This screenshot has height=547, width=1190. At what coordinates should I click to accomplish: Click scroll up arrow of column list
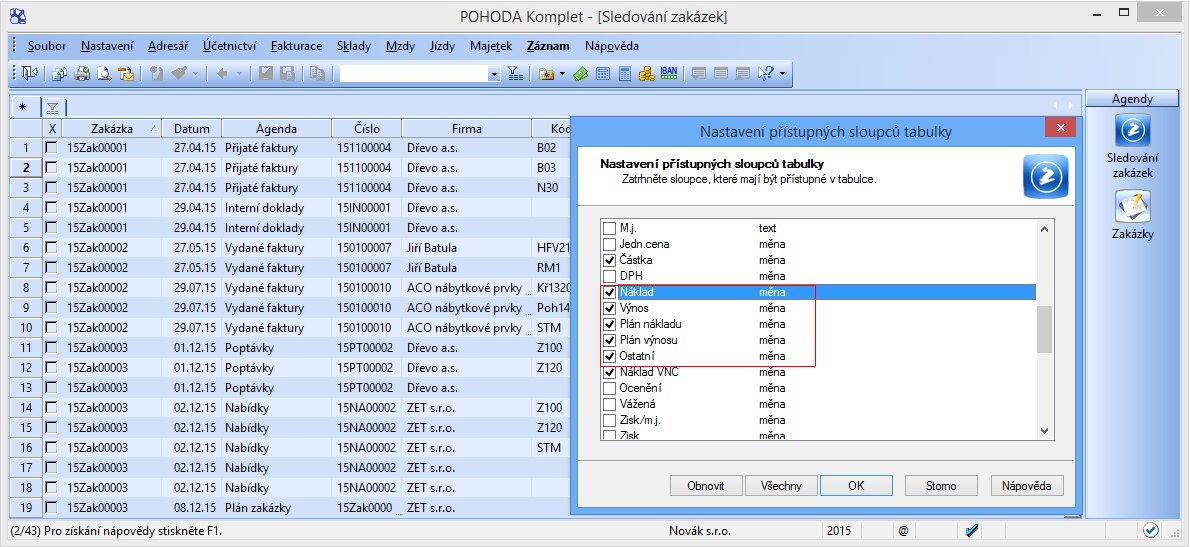1044,229
